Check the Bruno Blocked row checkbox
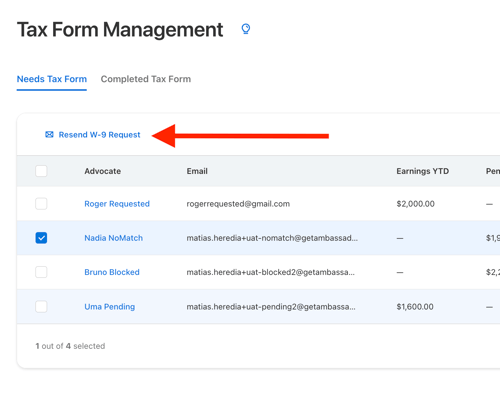This screenshot has width=500, height=406. coord(41,272)
